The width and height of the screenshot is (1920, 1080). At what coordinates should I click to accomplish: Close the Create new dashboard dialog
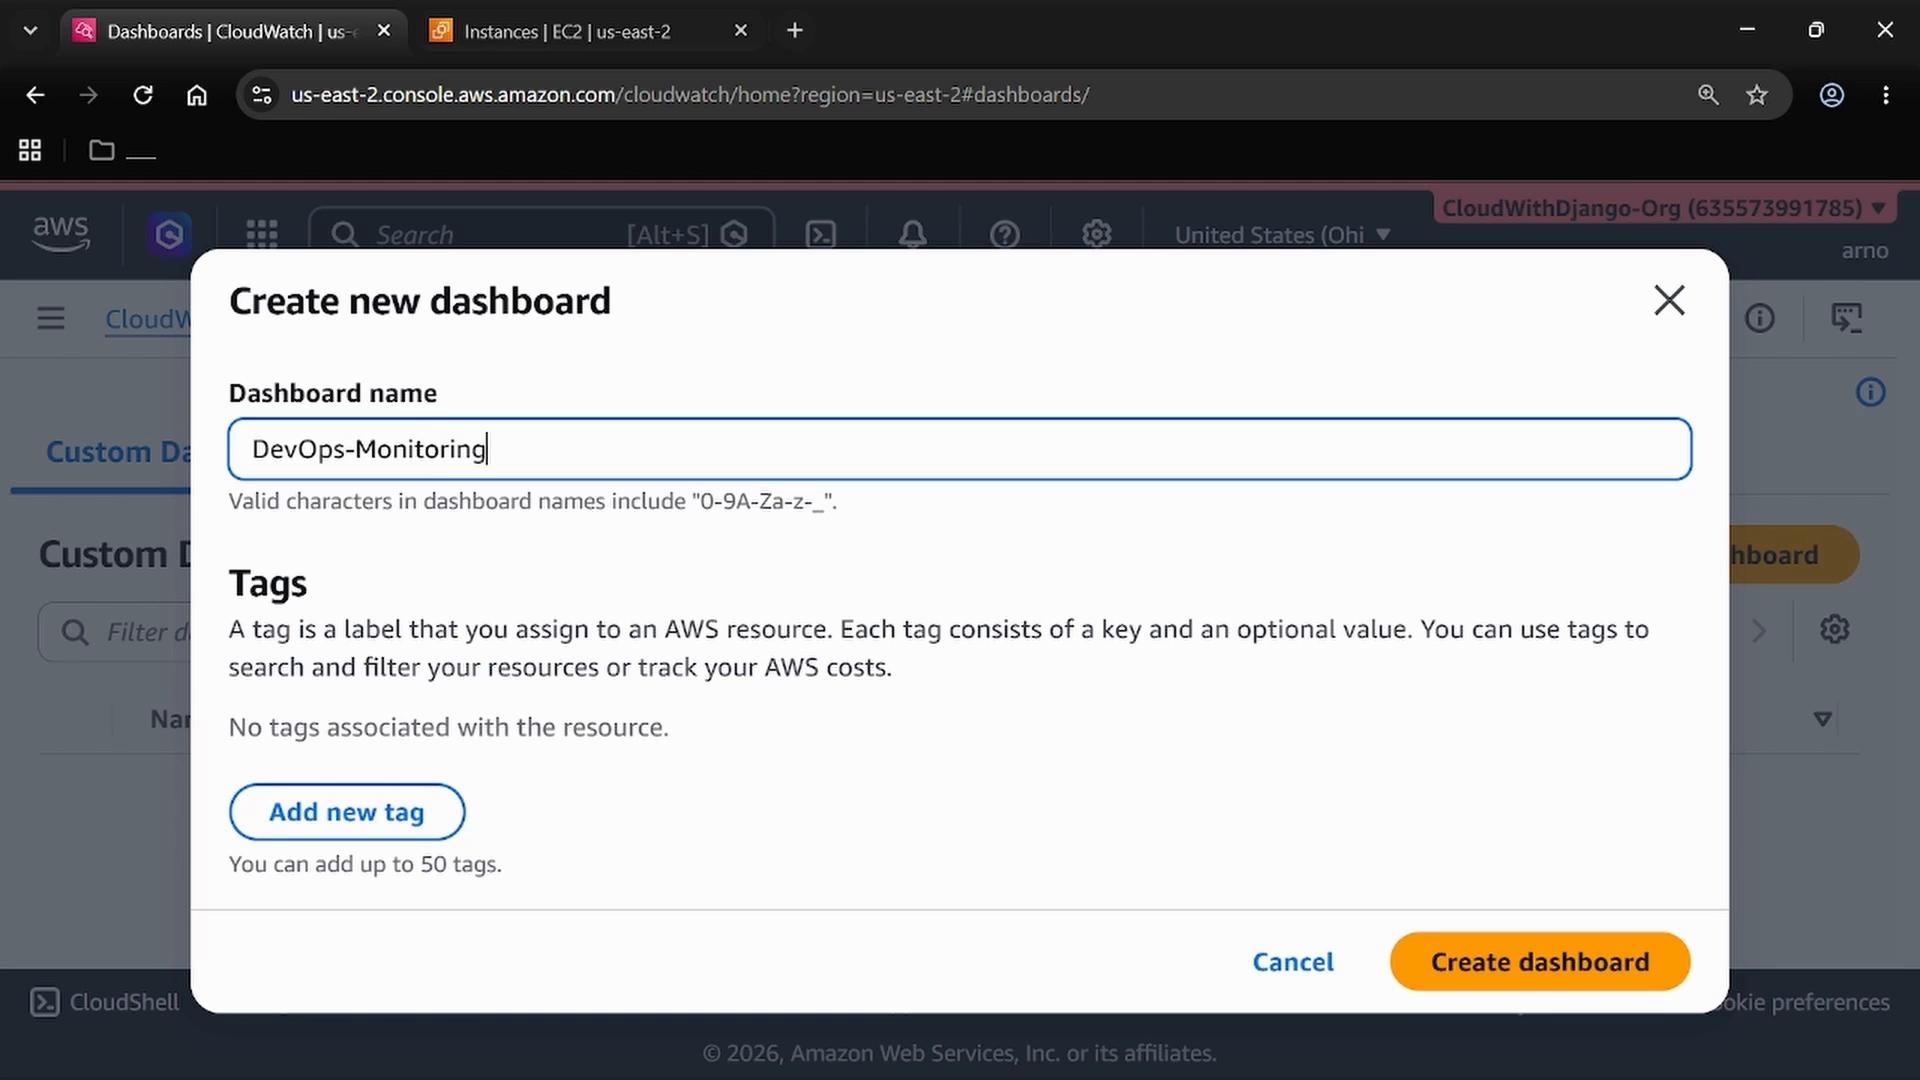coord(1669,300)
